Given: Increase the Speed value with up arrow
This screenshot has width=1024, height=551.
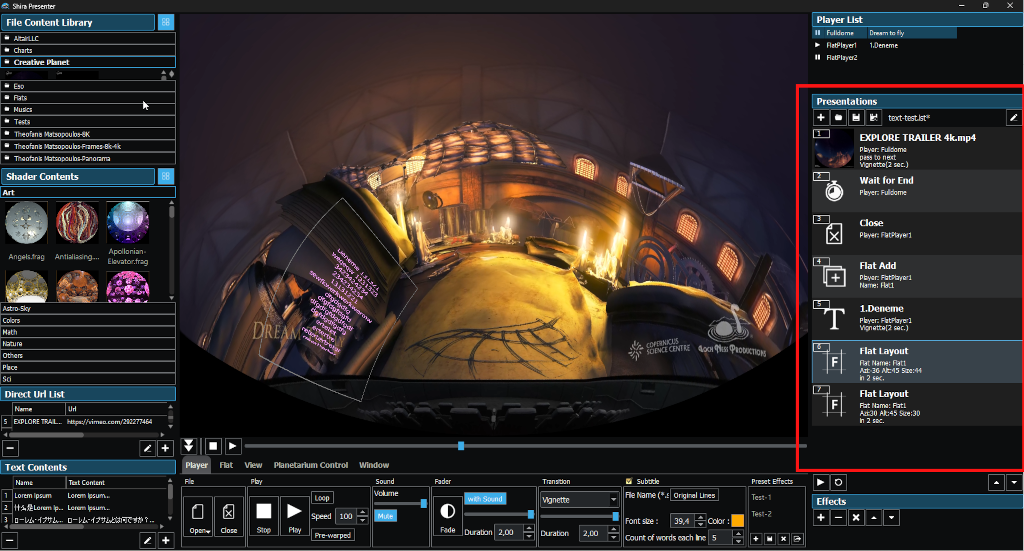Looking at the screenshot, I should coord(362,512).
